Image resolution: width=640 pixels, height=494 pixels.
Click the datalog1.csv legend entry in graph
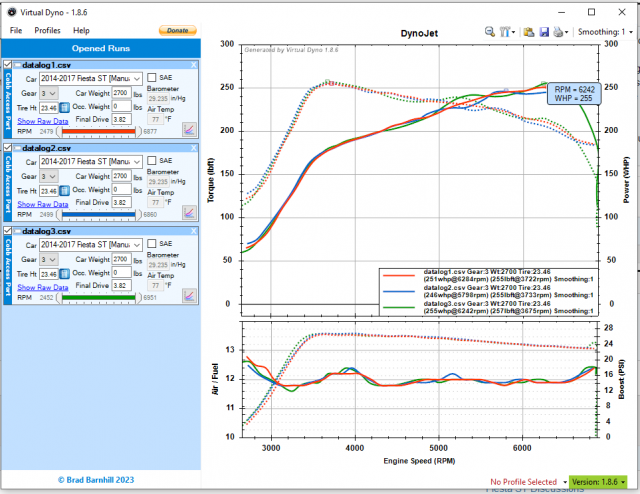(x=488, y=275)
